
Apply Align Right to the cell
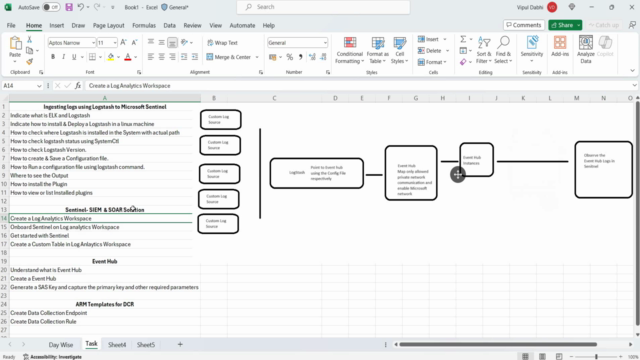coord(172,57)
